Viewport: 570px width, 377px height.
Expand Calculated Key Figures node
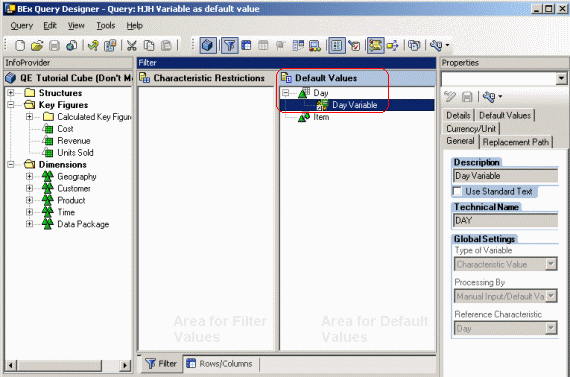click(x=29, y=117)
